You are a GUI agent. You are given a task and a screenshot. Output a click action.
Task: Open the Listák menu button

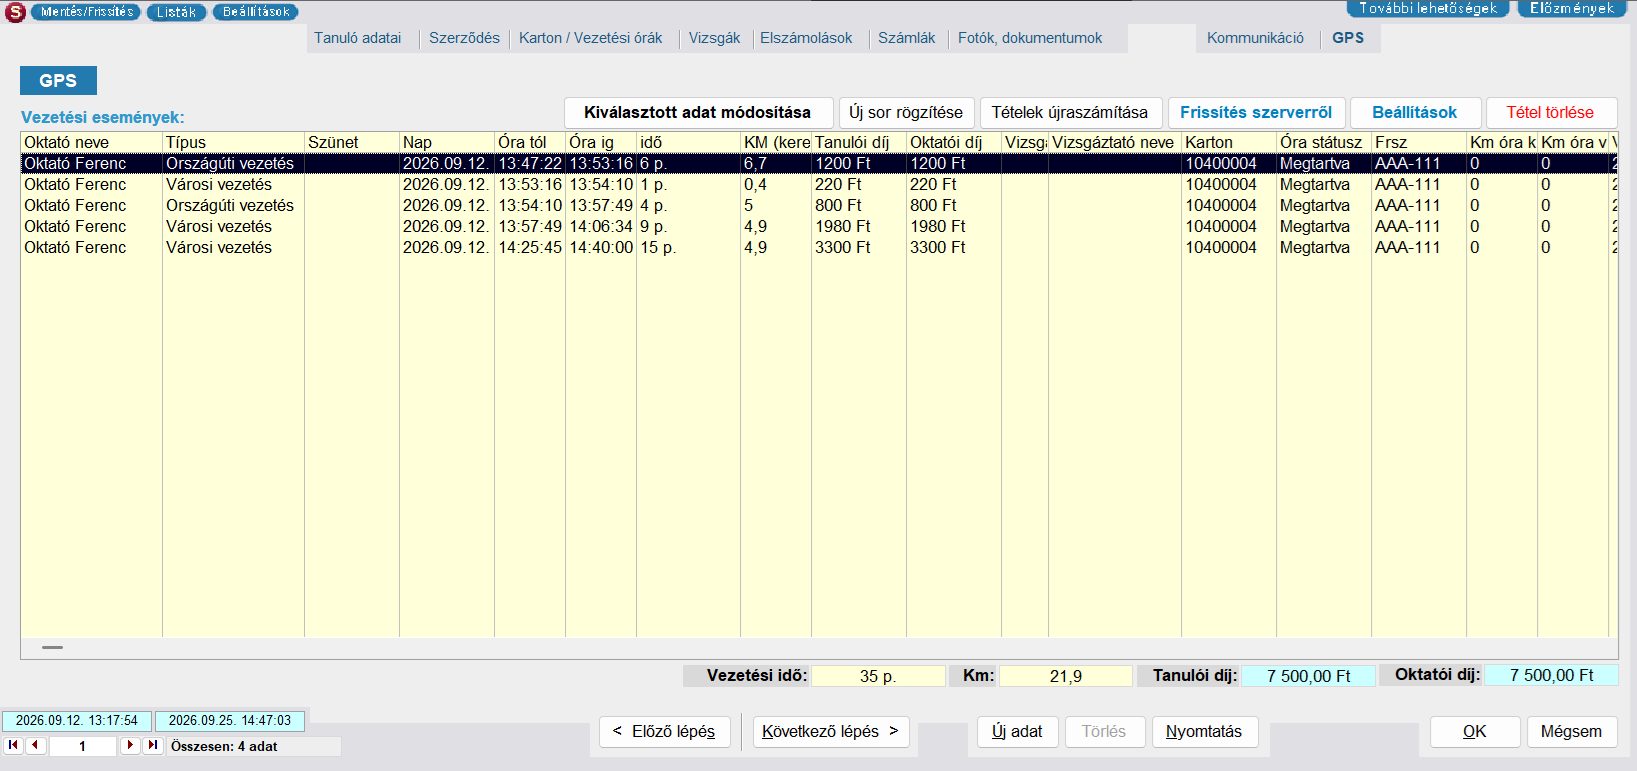coord(177,12)
